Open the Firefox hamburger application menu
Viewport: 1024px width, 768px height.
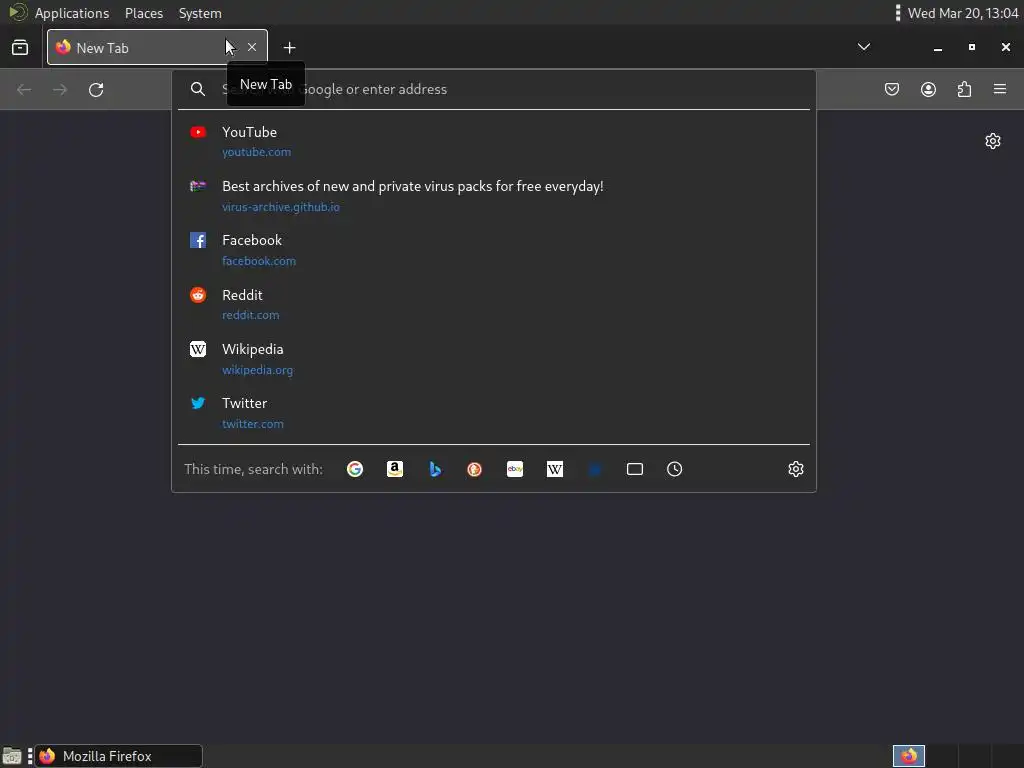[1000, 89]
